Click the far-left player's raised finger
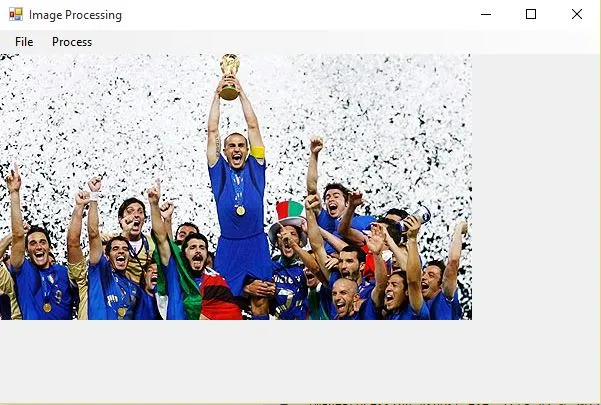 (x=16, y=170)
